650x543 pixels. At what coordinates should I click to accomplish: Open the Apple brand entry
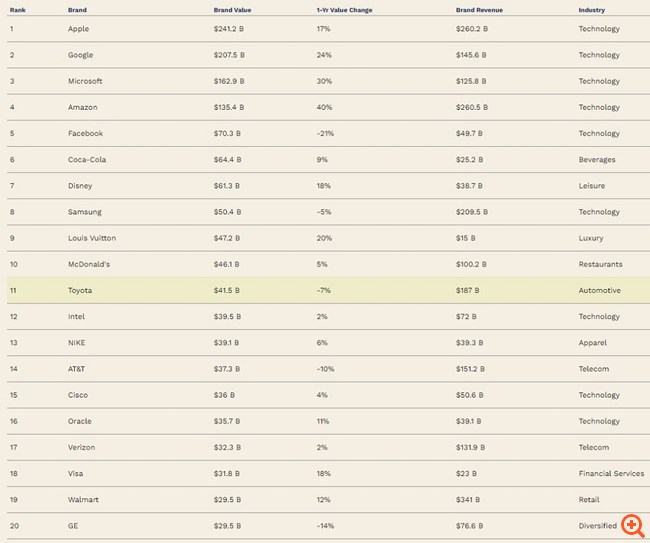coord(78,29)
